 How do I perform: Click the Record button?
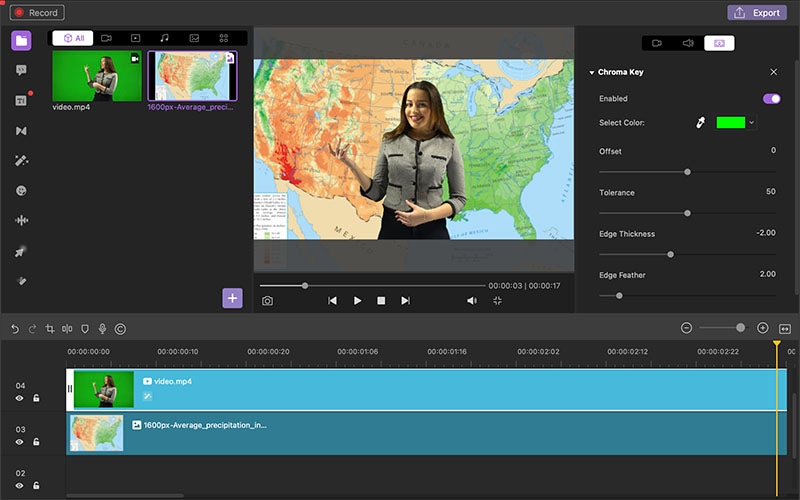click(37, 13)
